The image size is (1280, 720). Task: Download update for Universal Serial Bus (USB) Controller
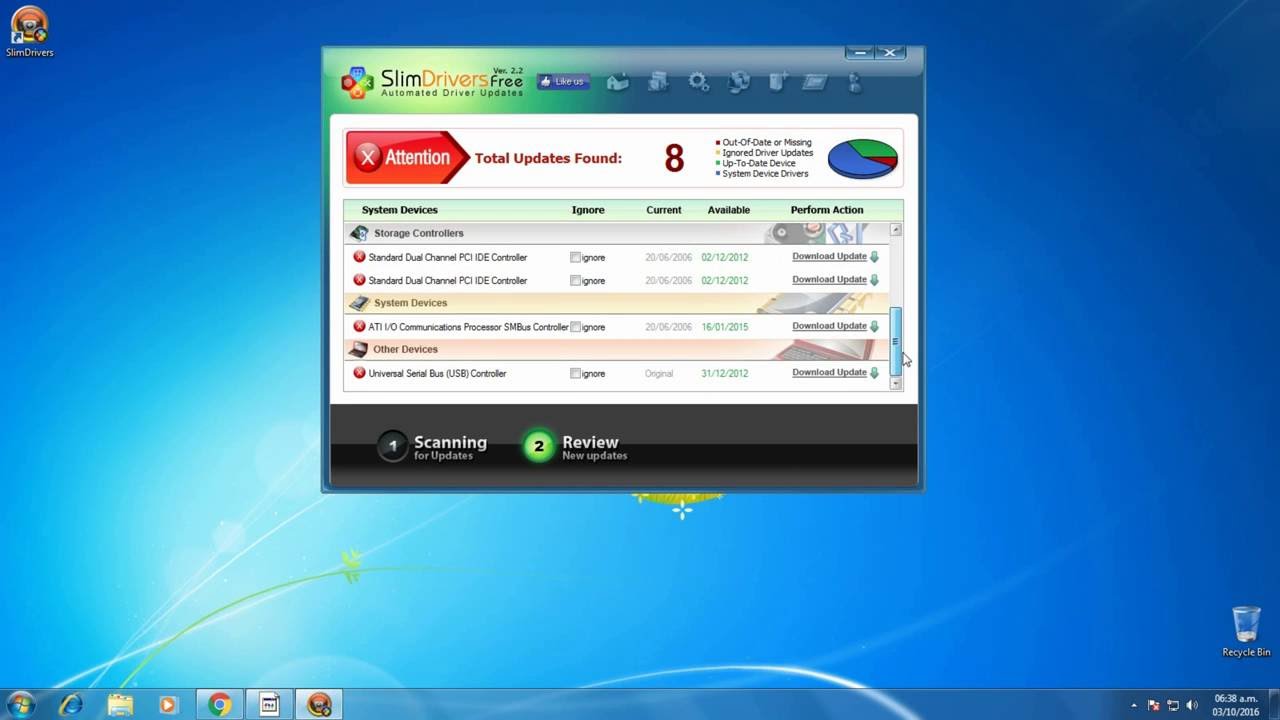coord(829,372)
